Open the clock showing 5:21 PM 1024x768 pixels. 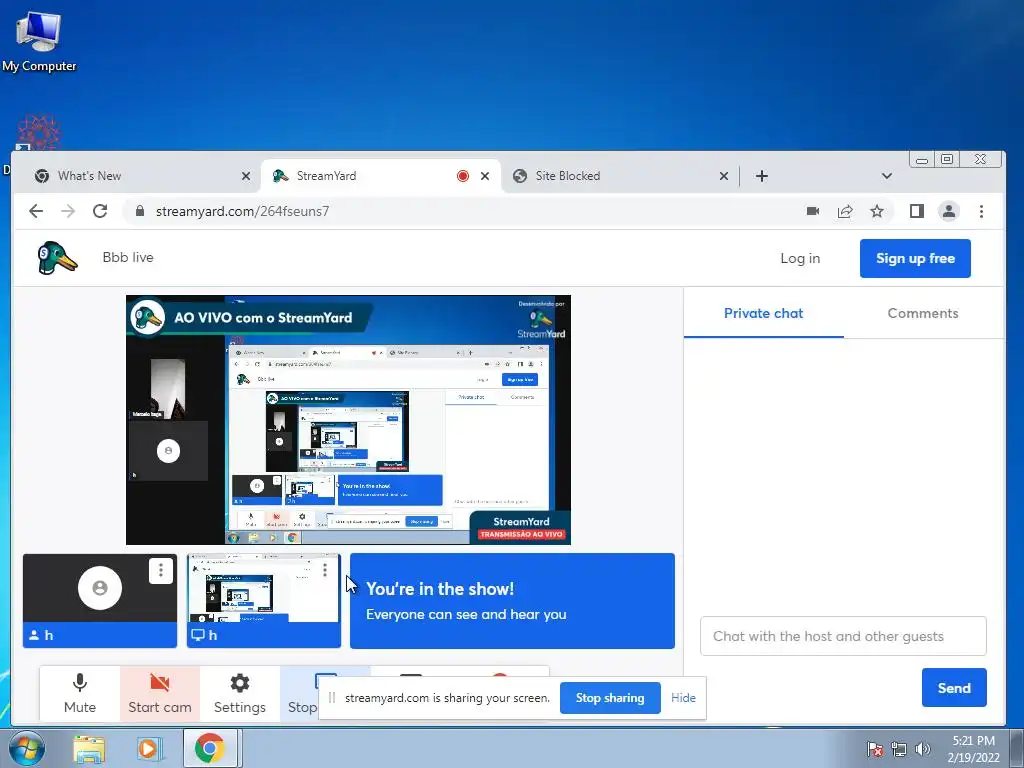973,749
